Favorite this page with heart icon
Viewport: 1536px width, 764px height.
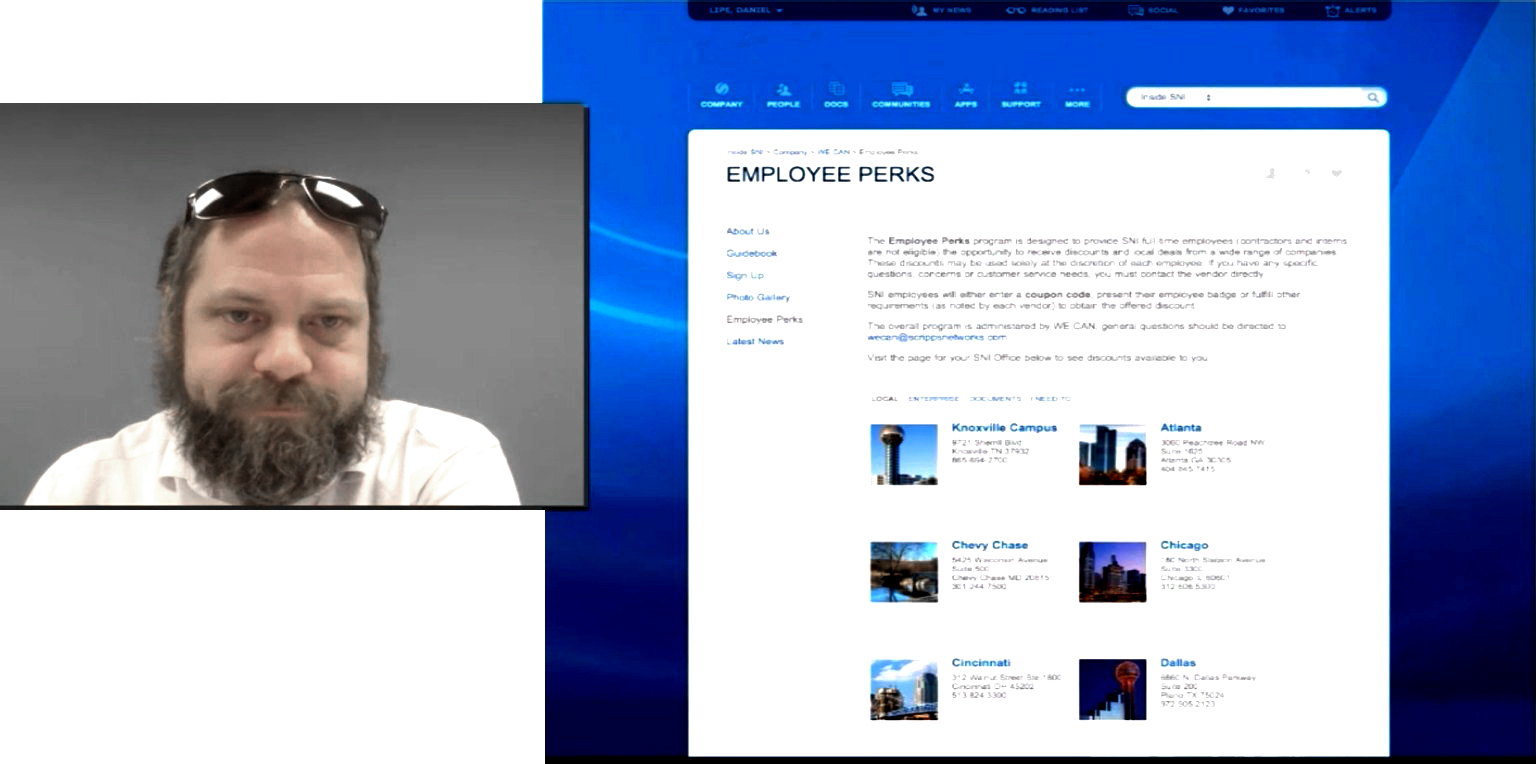coord(1336,174)
